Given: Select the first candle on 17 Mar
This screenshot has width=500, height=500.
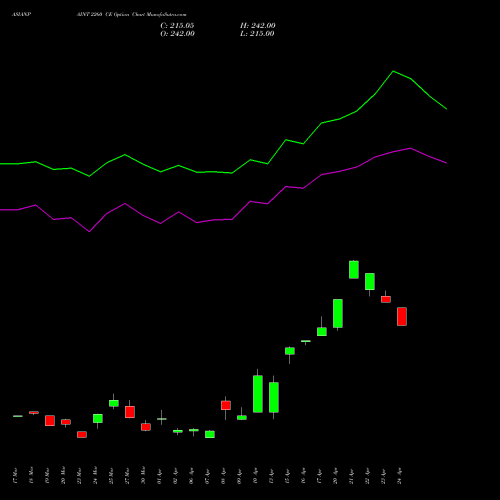Looking at the screenshot, I should click(x=18, y=416).
